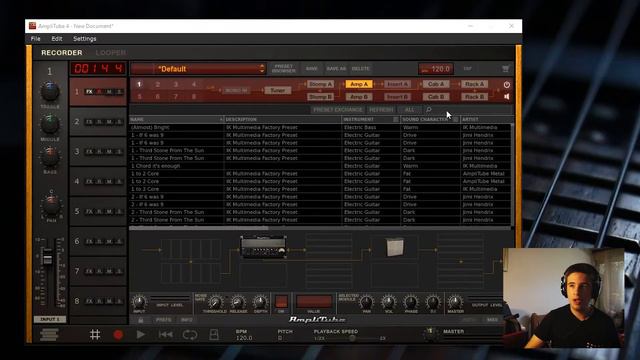
Task: Arm record on recorder track 1
Action: coord(99,92)
